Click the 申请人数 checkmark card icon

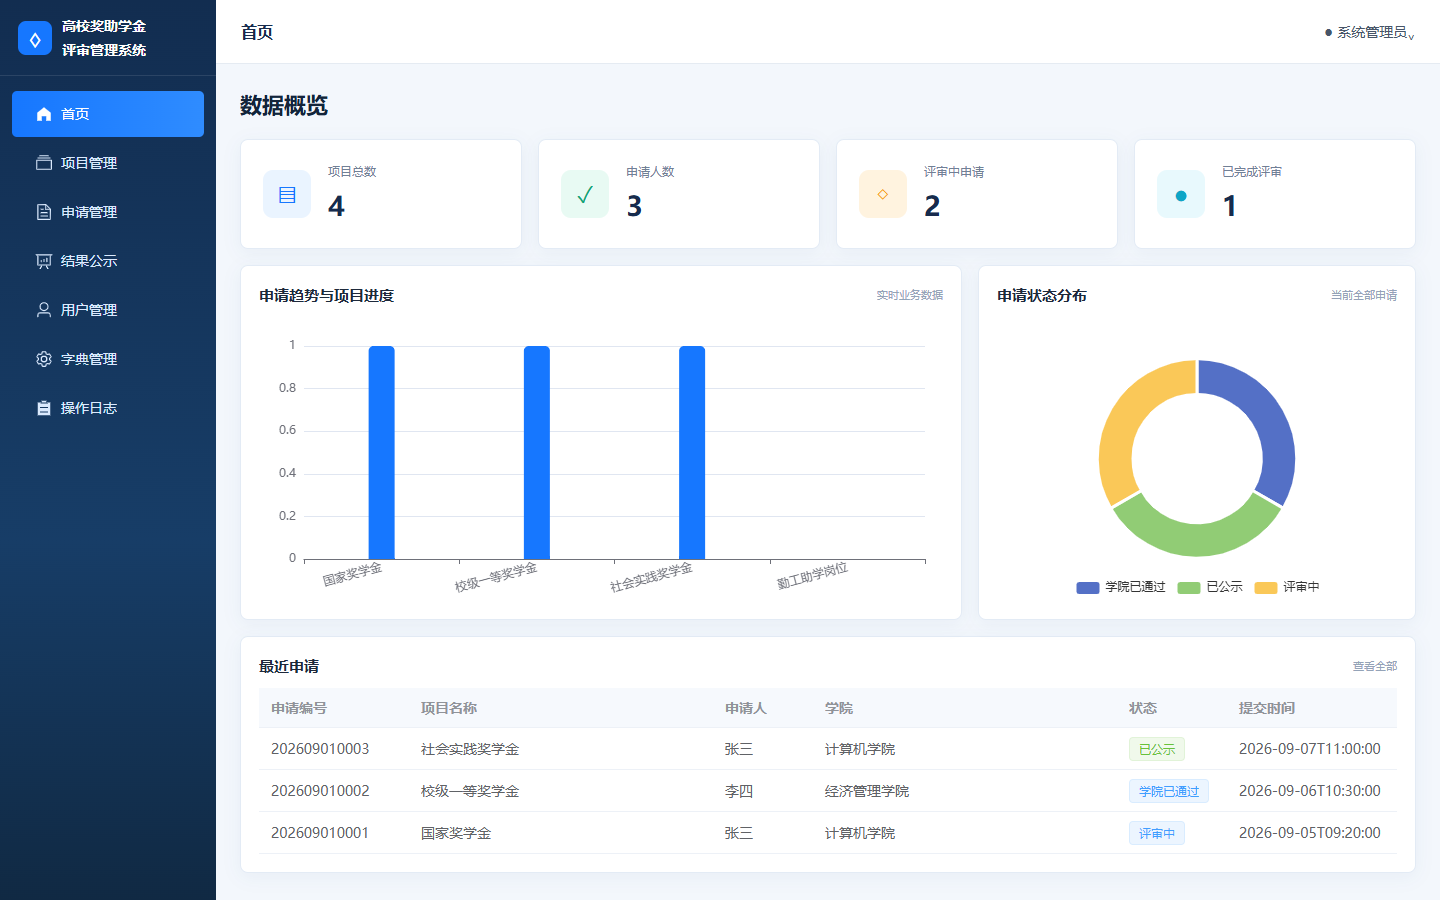point(585,194)
